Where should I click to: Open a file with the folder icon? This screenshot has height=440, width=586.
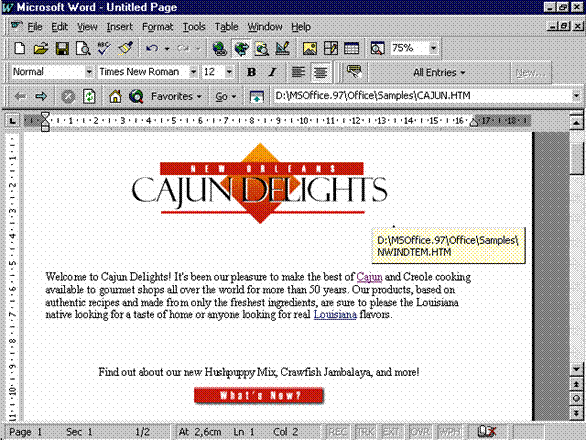(x=41, y=49)
